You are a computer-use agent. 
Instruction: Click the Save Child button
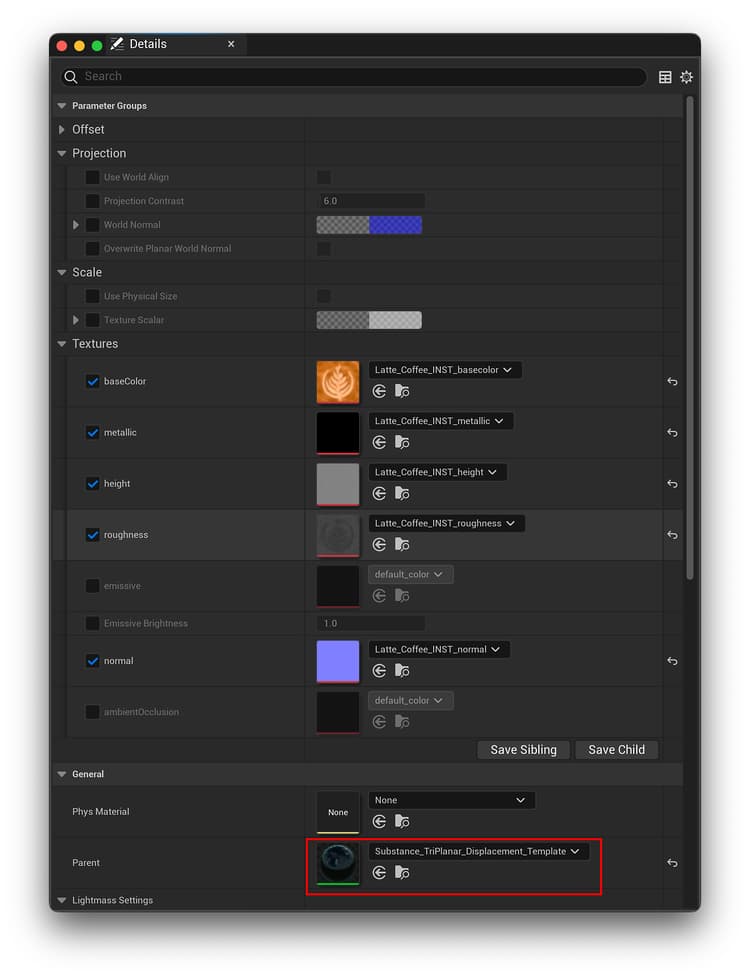(616, 750)
